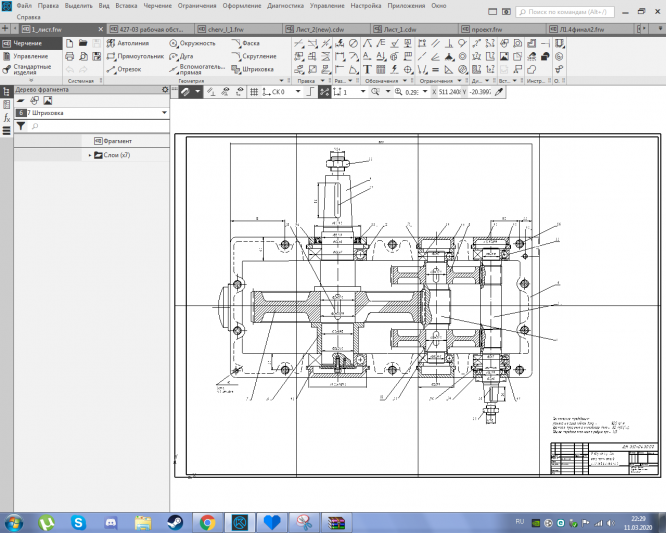Open the tree panel settings gear

165,90
